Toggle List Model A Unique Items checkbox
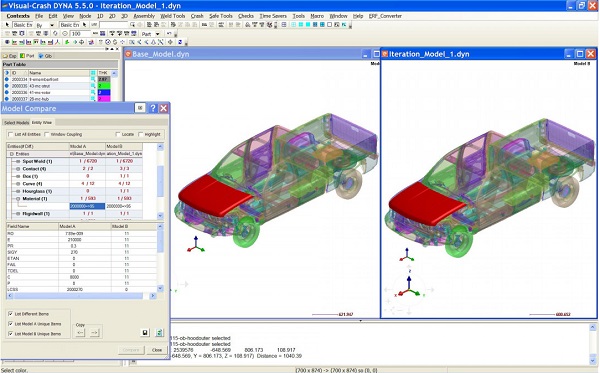Image resolution: width=600 pixels, height=373 pixels. click(10, 324)
